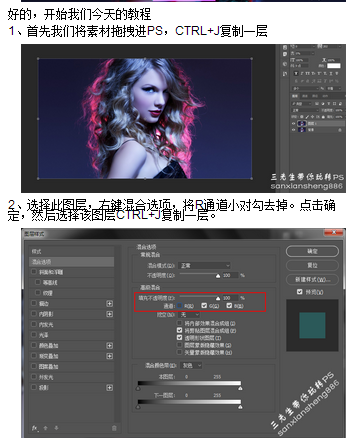Click the type layer filter T icon
This screenshot has height=438, width=363.
coord(329,104)
